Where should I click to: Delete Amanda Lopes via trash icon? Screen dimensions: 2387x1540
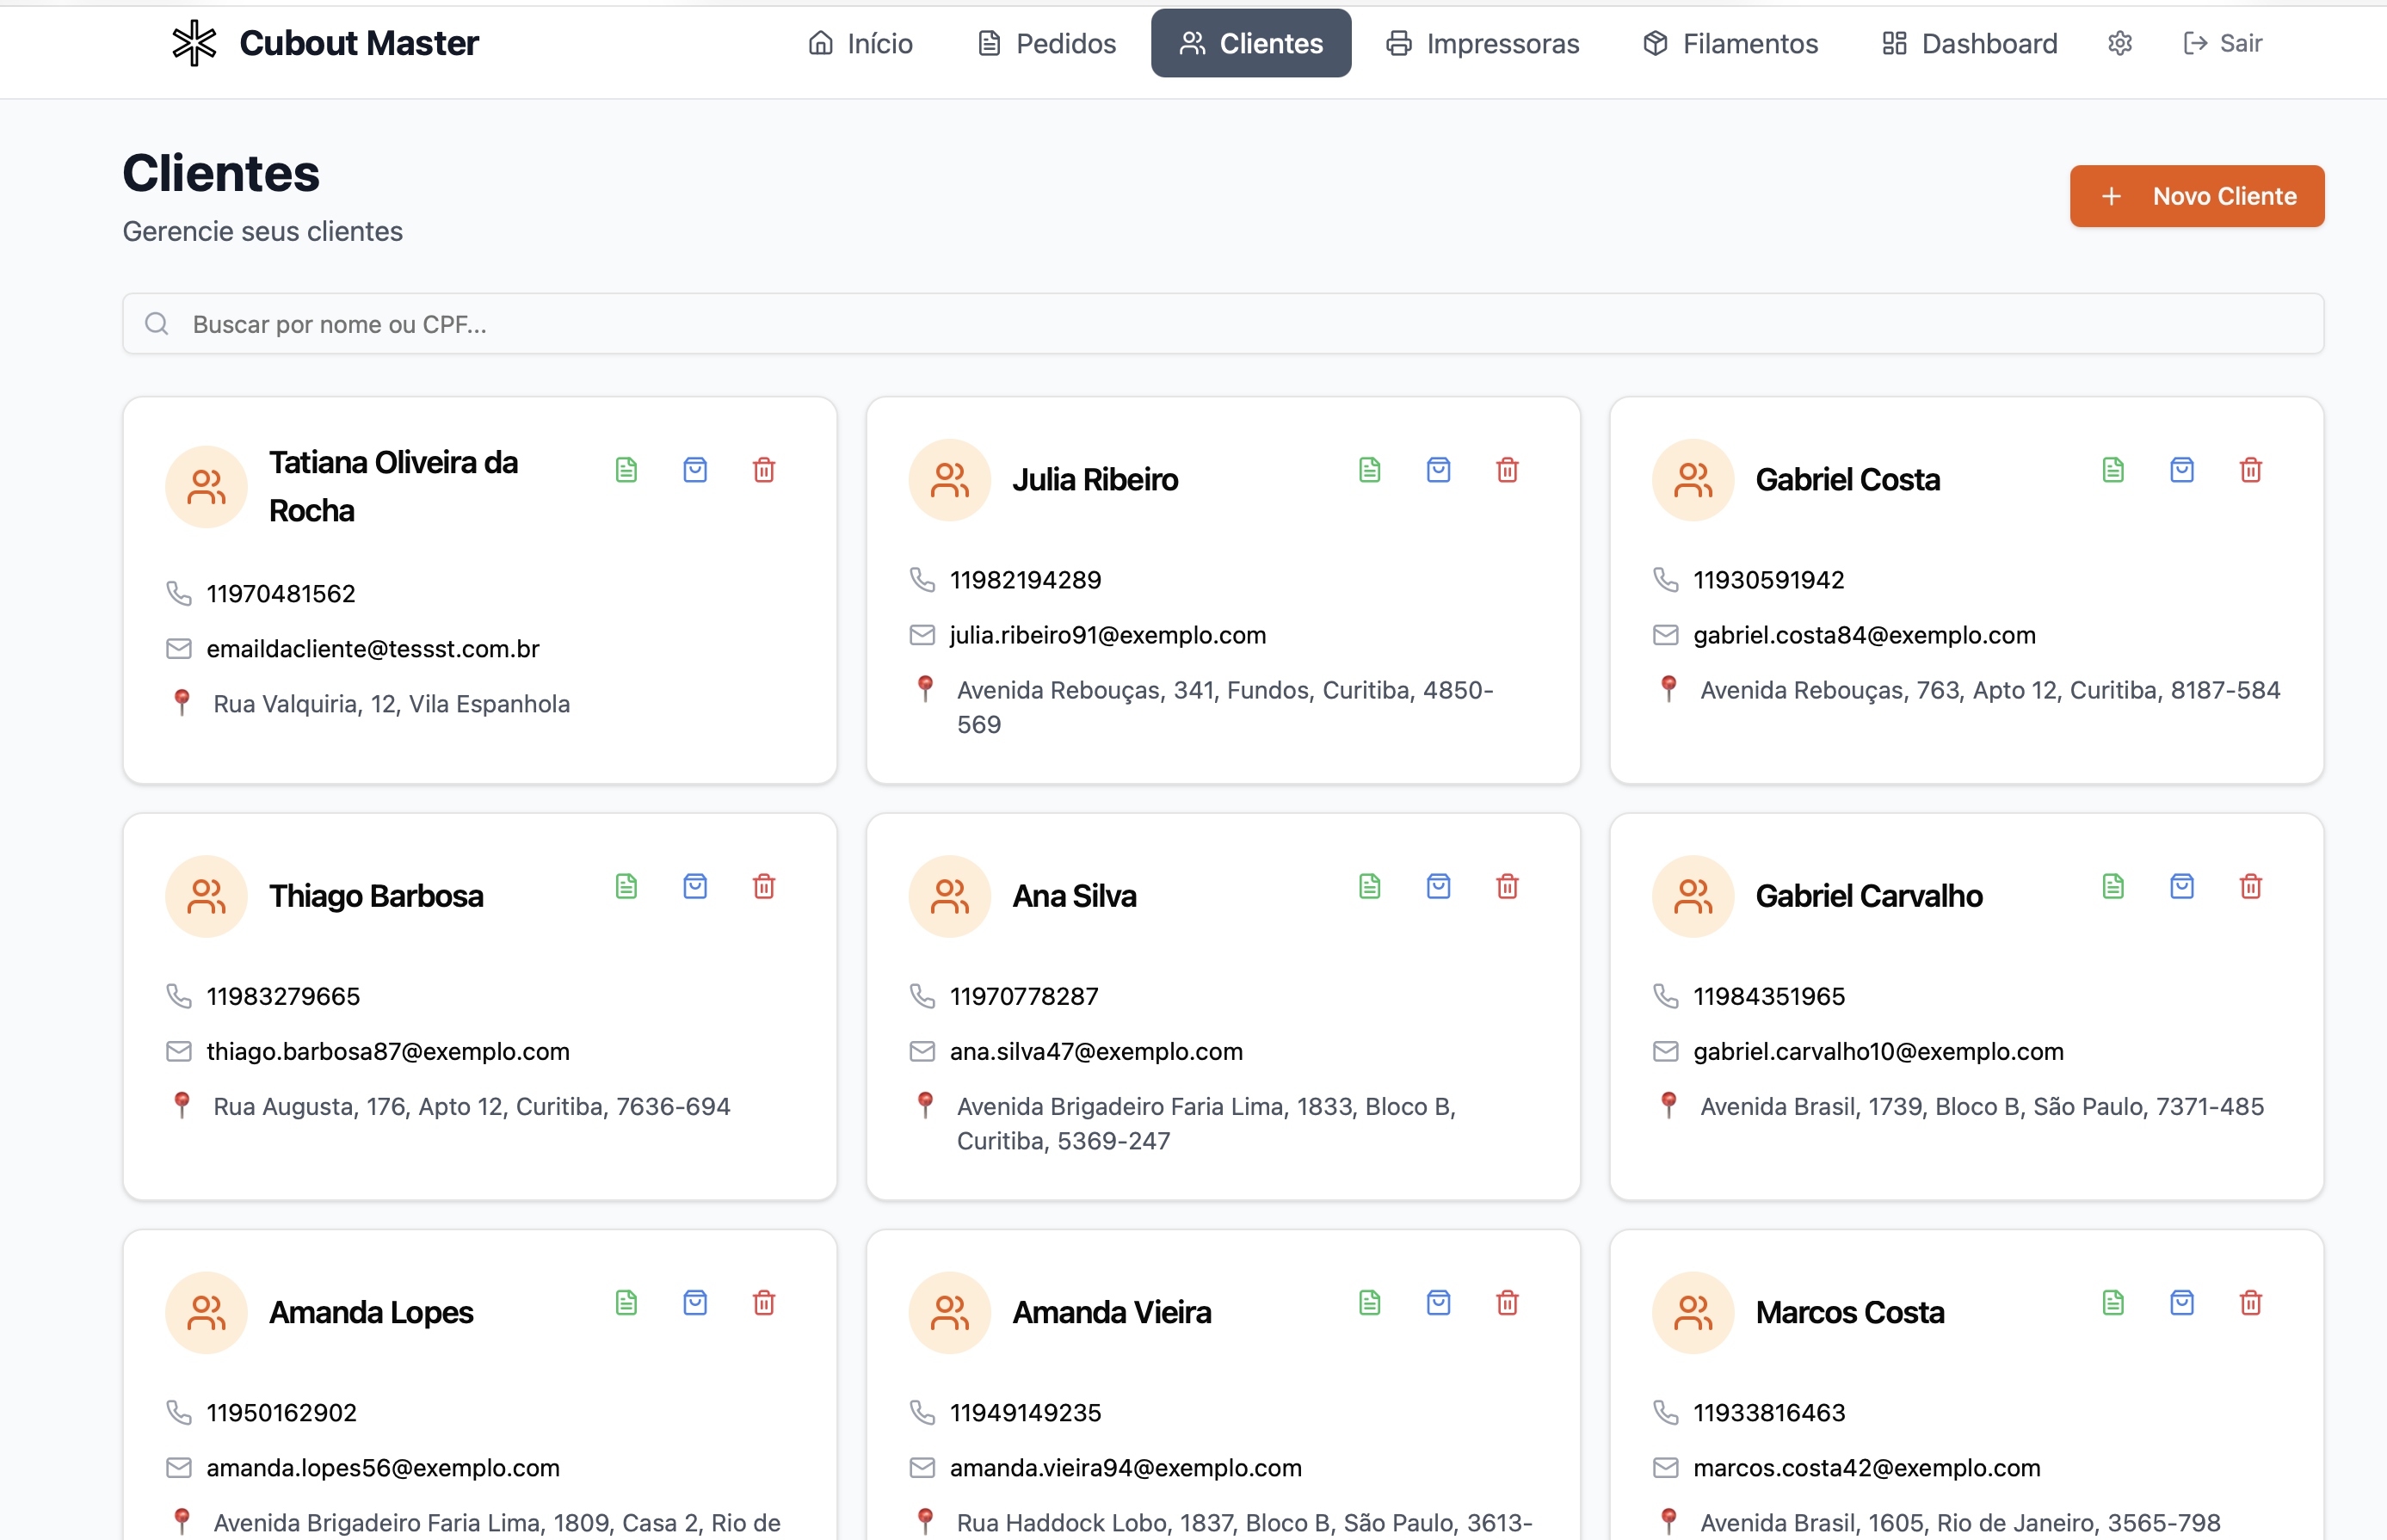(764, 1302)
